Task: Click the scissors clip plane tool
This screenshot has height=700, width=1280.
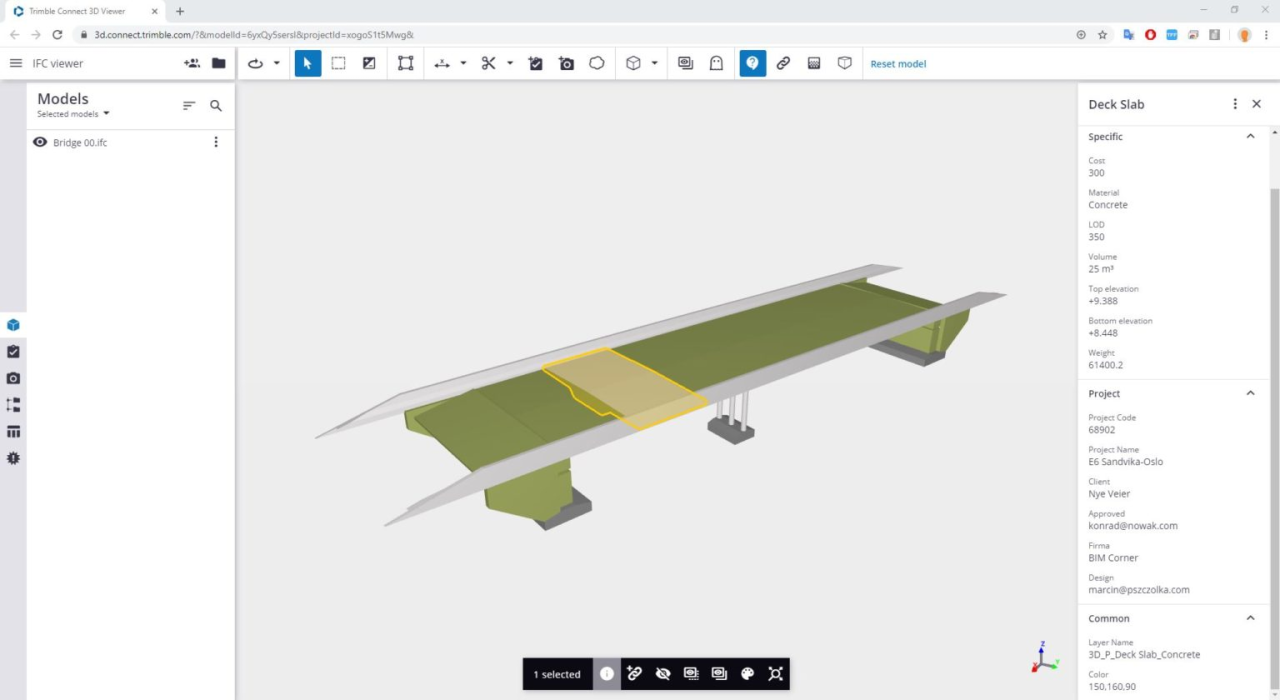Action: (488, 63)
